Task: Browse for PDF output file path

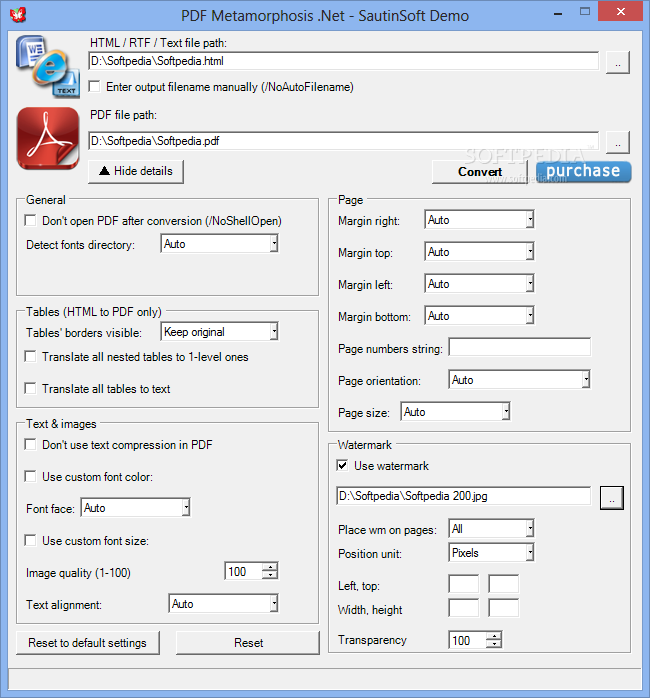Action: (618, 142)
